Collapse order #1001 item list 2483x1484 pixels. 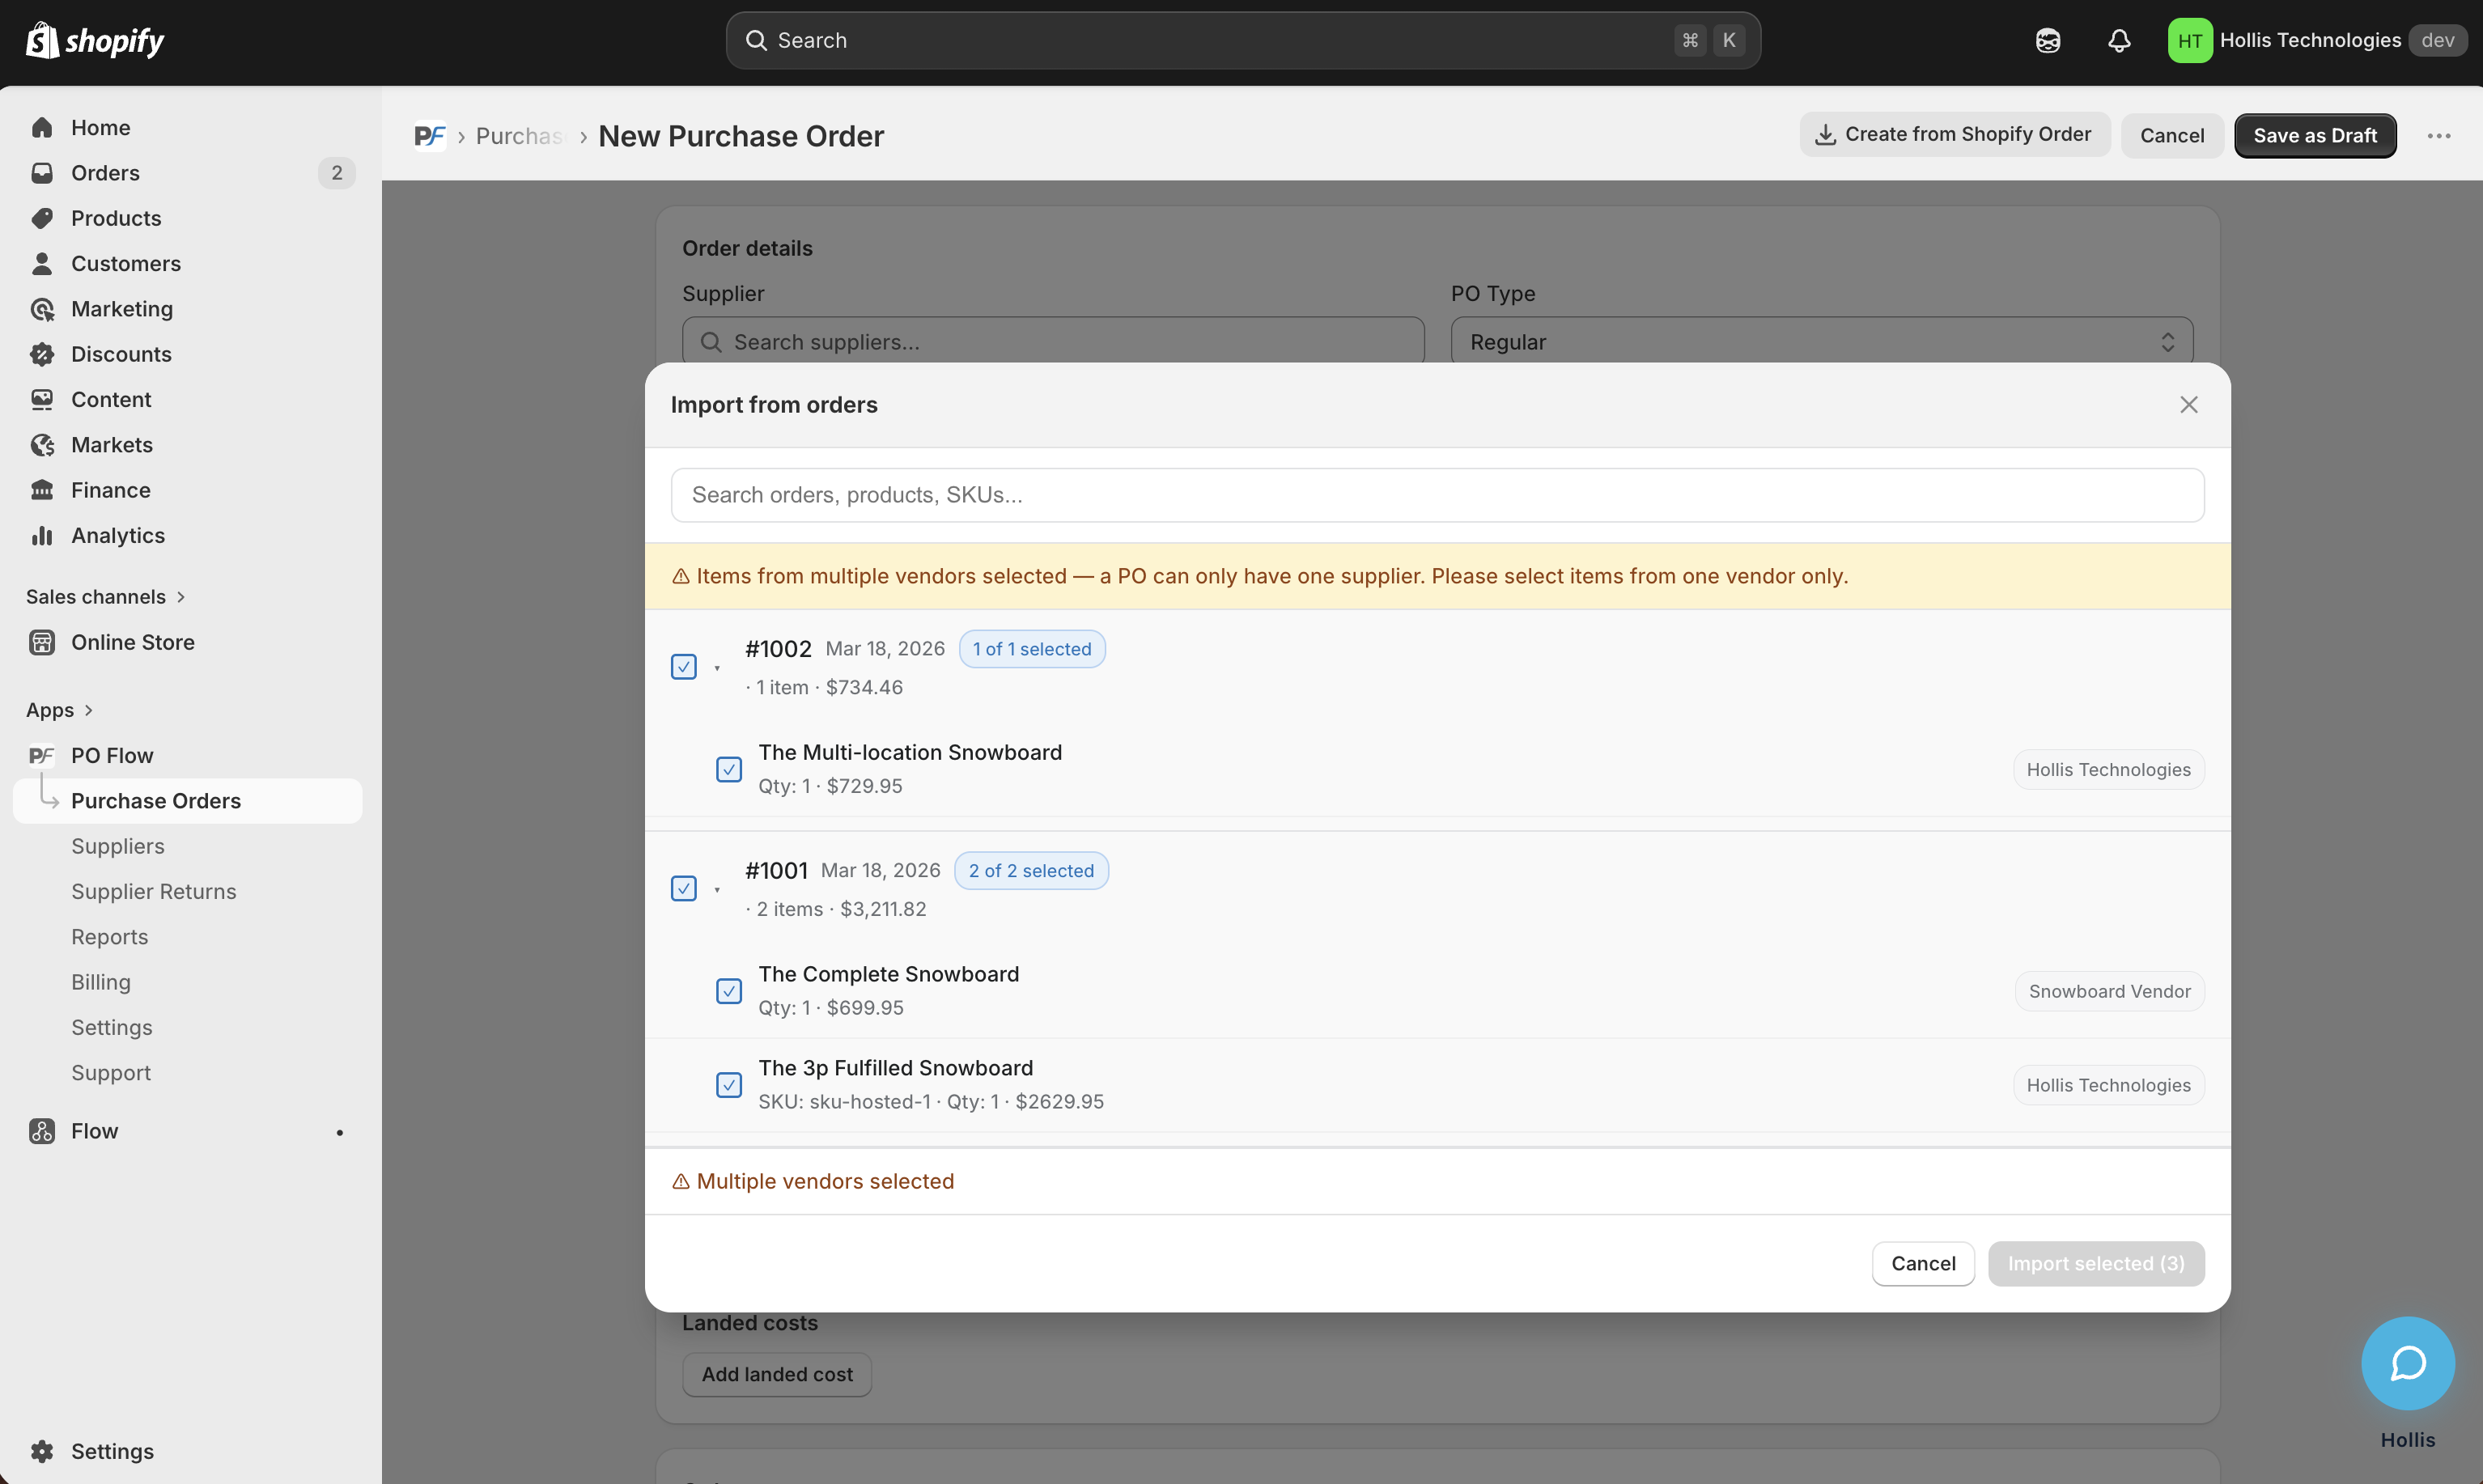(717, 889)
